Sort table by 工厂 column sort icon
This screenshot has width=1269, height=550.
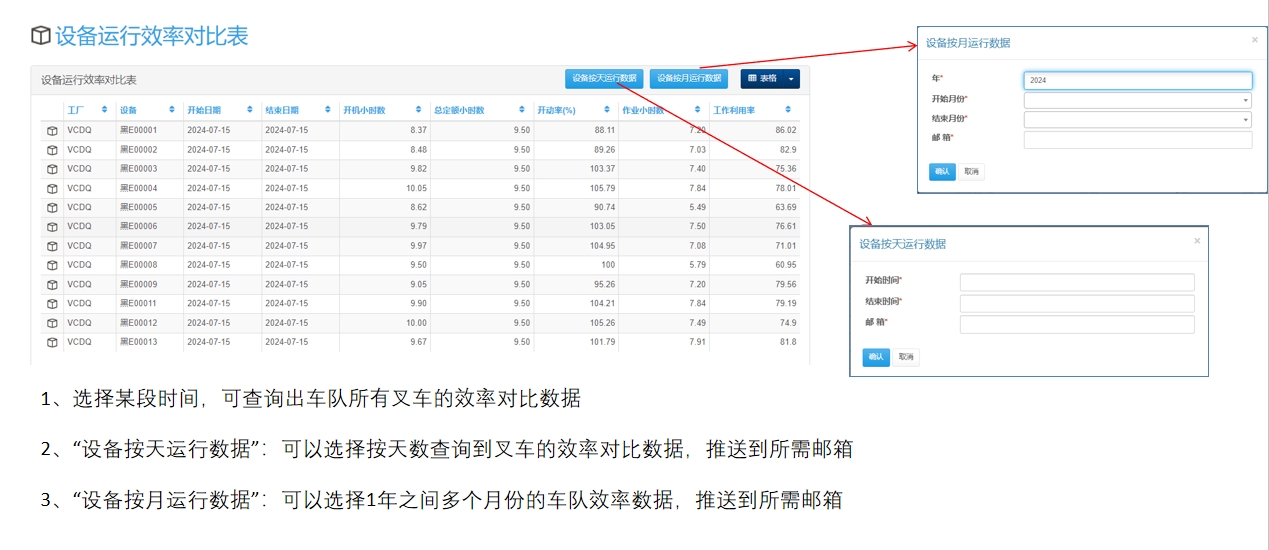(x=104, y=110)
